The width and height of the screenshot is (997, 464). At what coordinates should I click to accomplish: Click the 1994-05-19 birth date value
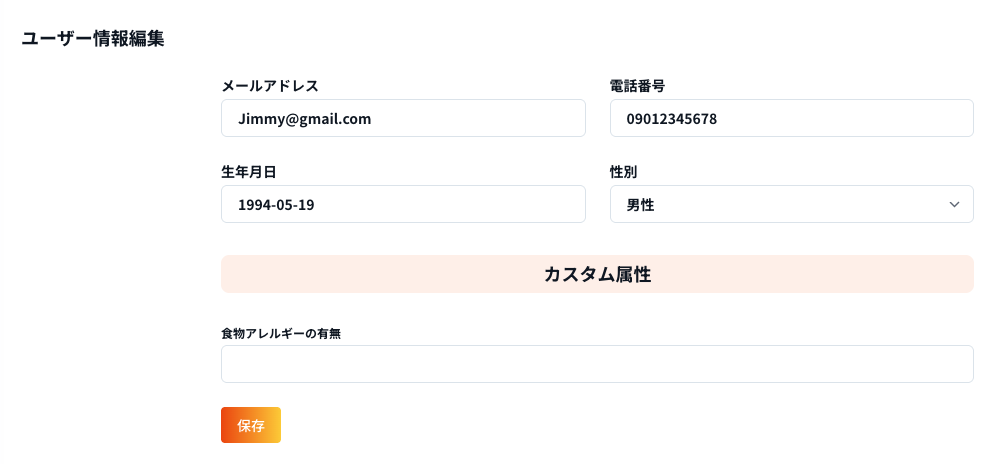click(x=284, y=204)
